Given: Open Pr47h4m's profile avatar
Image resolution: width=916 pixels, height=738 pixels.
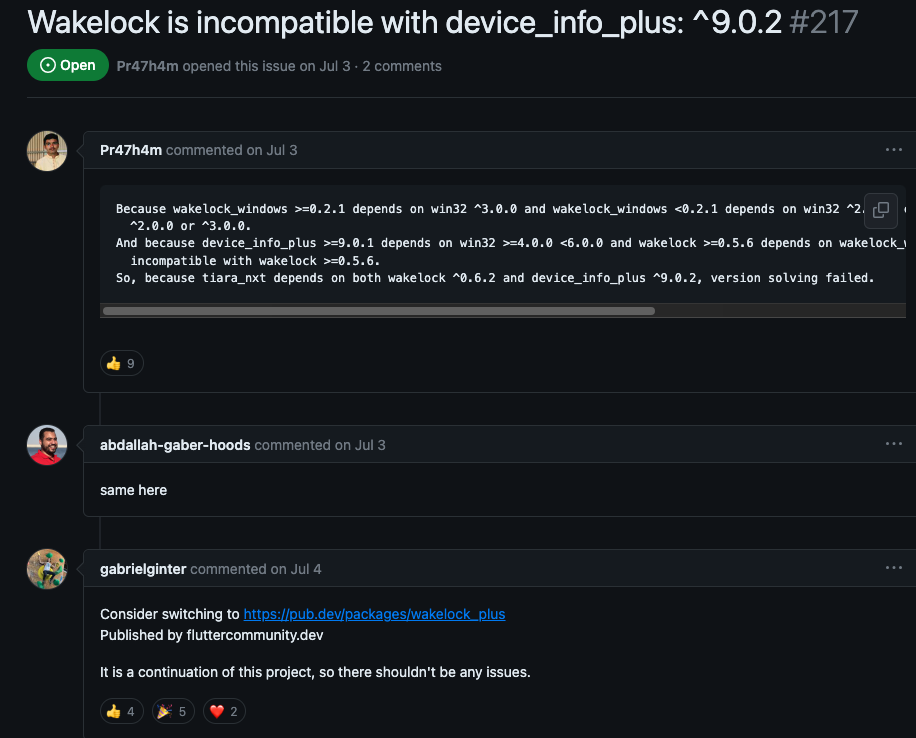Looking at the screenshot, I should [x=47, y=151].
